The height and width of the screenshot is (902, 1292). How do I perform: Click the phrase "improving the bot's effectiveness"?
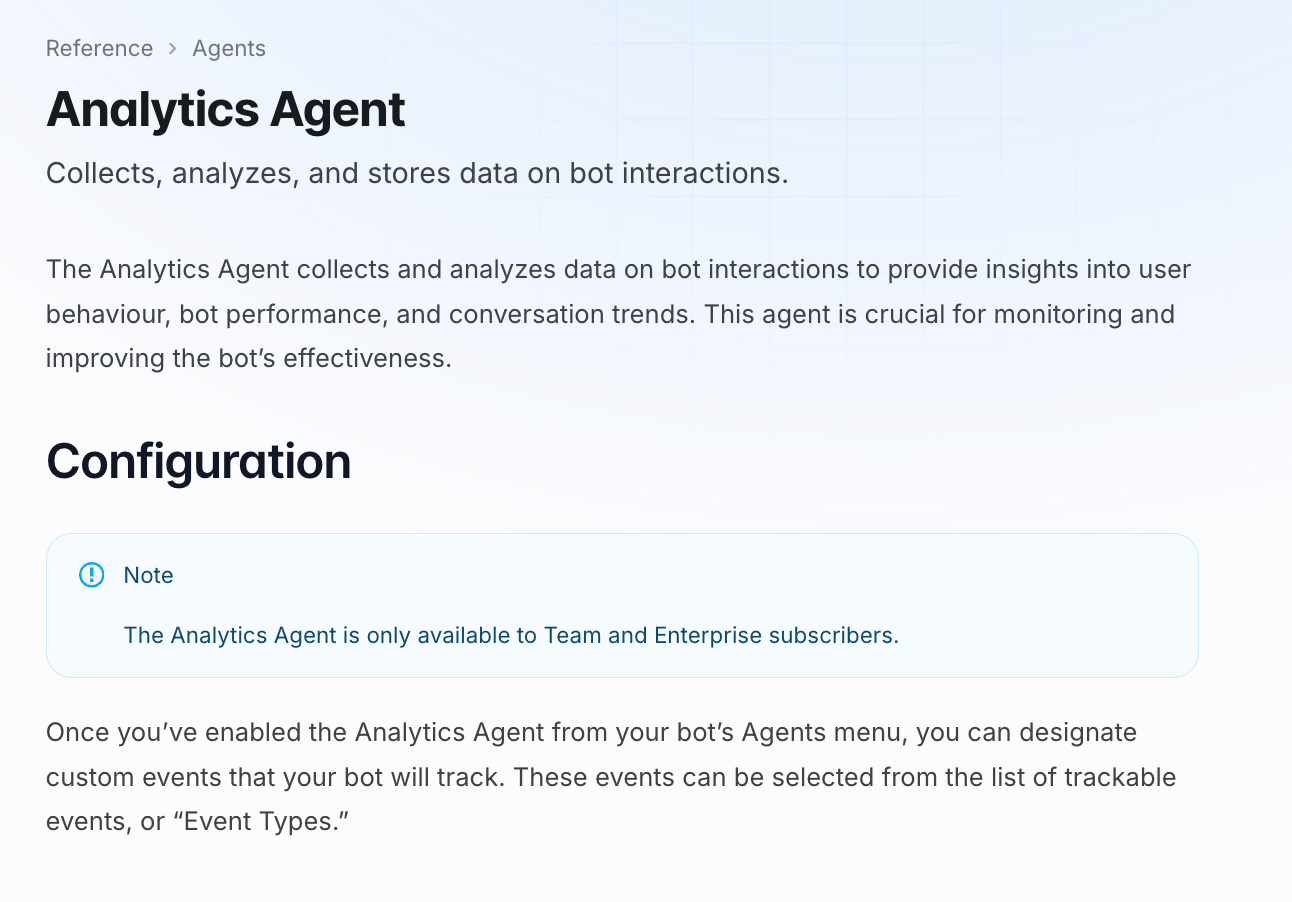pyautogui.click(x=248, y=358)
